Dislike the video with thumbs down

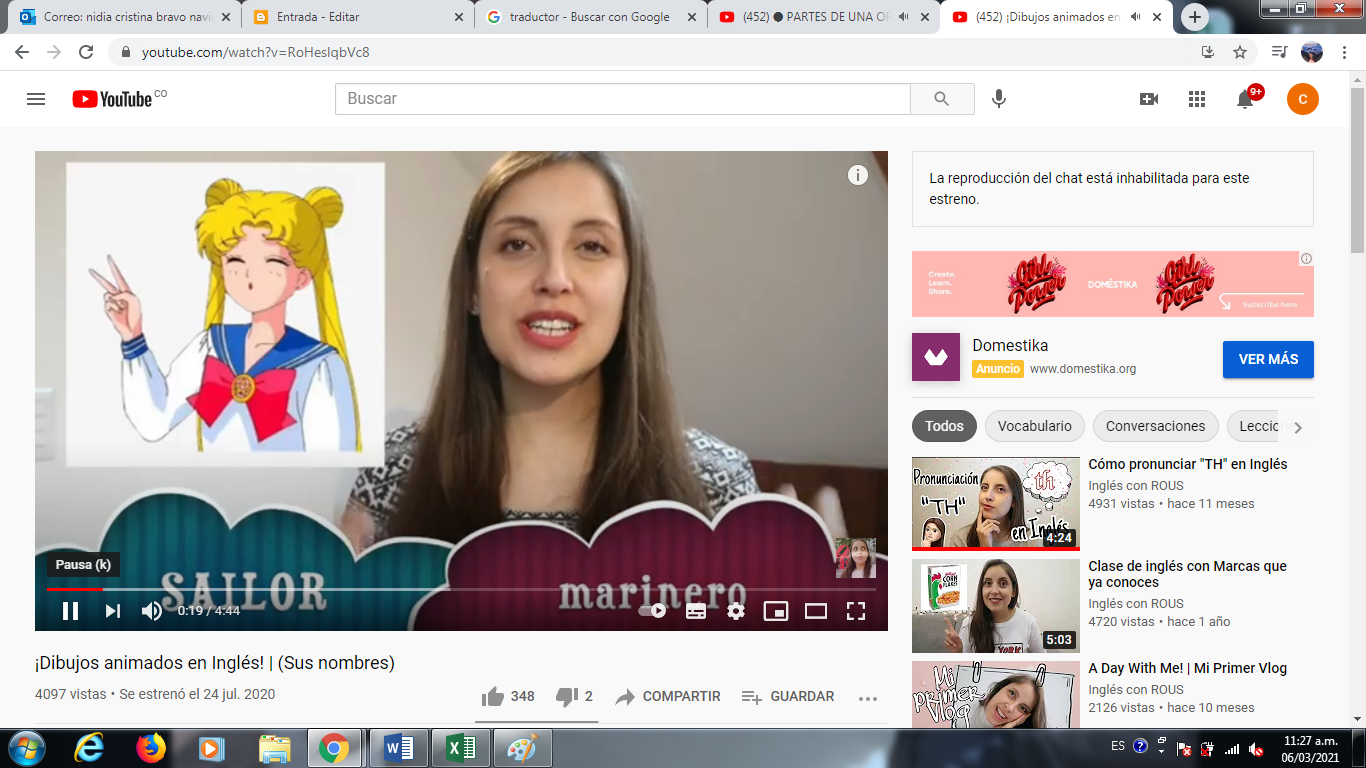(574, 696)
